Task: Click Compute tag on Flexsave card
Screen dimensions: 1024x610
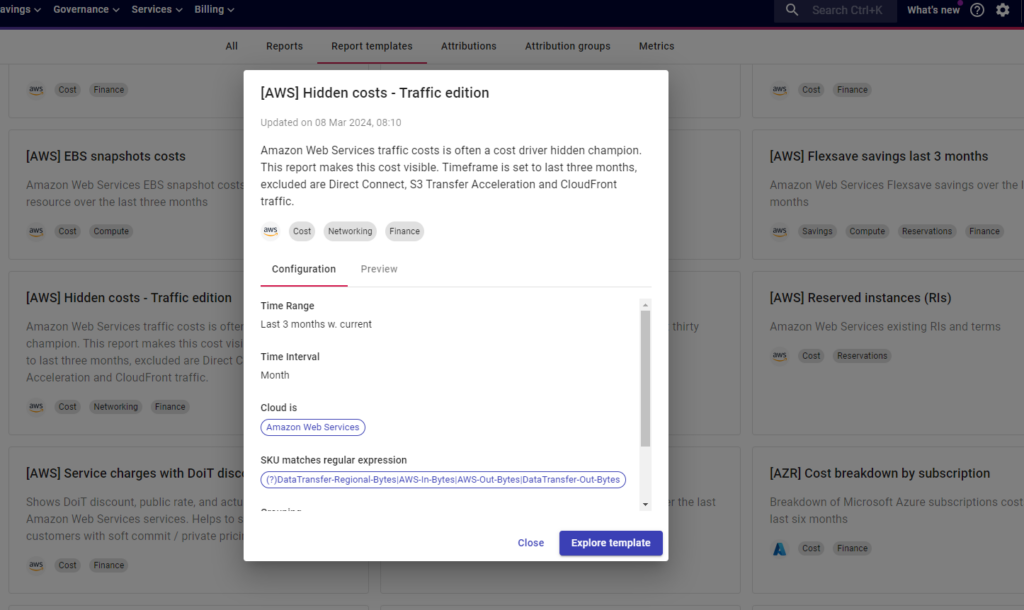Action: click(x=867, y=231)
